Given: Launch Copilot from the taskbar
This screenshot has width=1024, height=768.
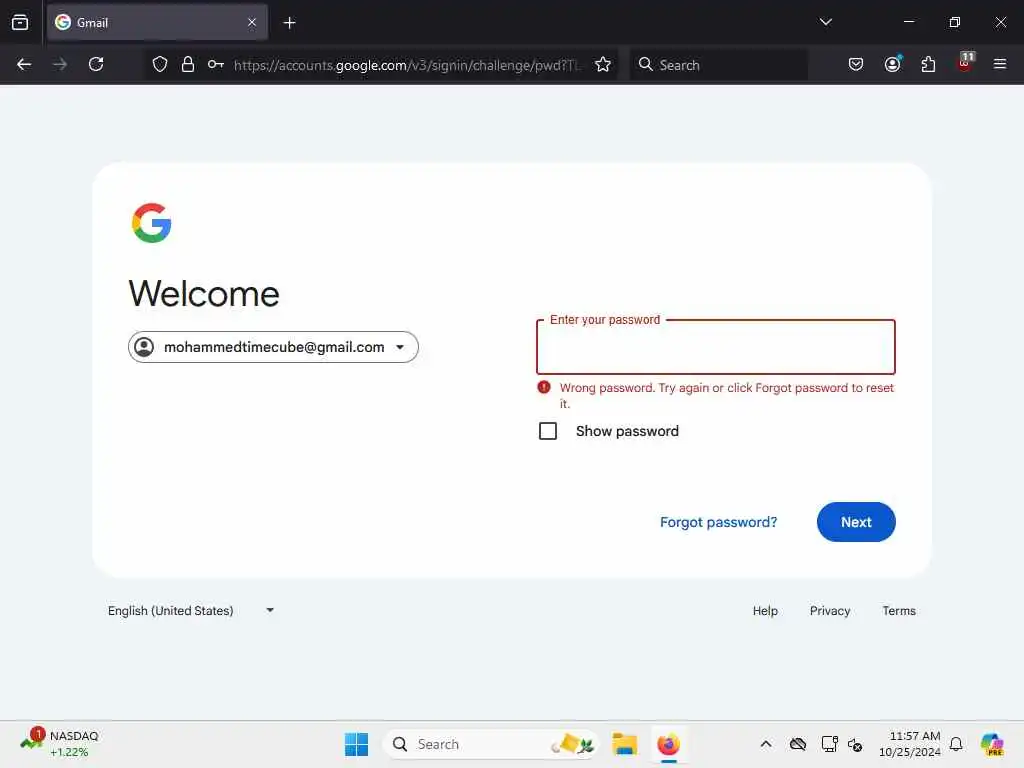Looking at the screenshot, I should (992, 744).
